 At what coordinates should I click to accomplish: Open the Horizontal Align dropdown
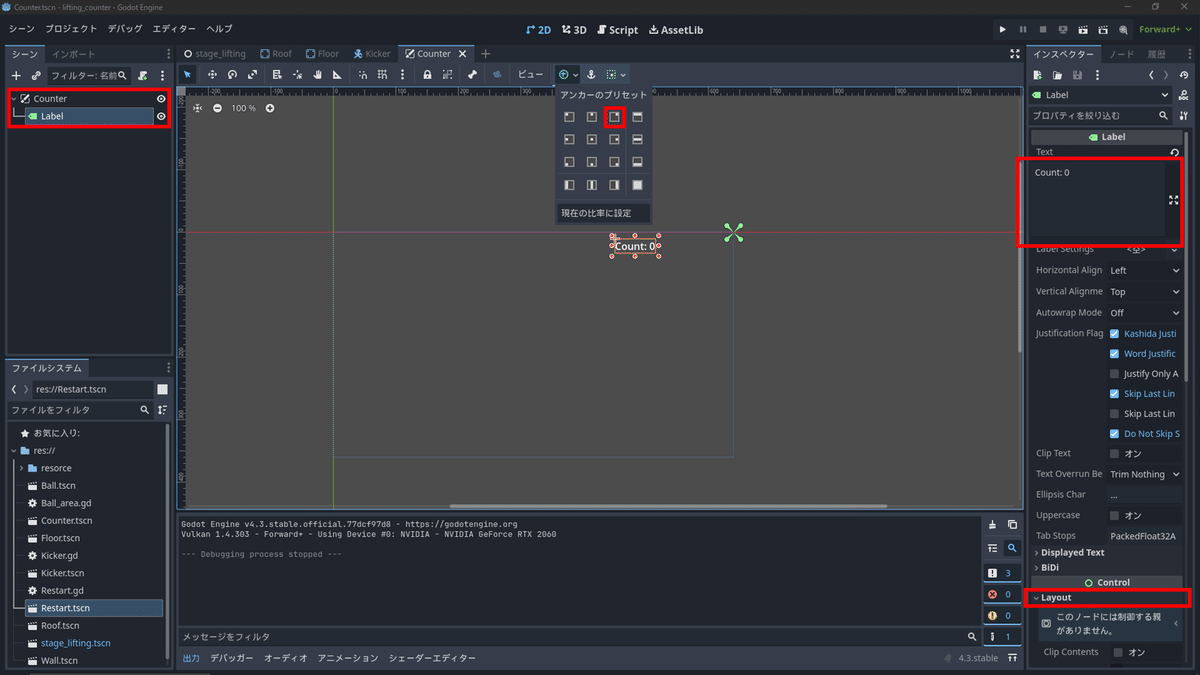coord(1144,270)
